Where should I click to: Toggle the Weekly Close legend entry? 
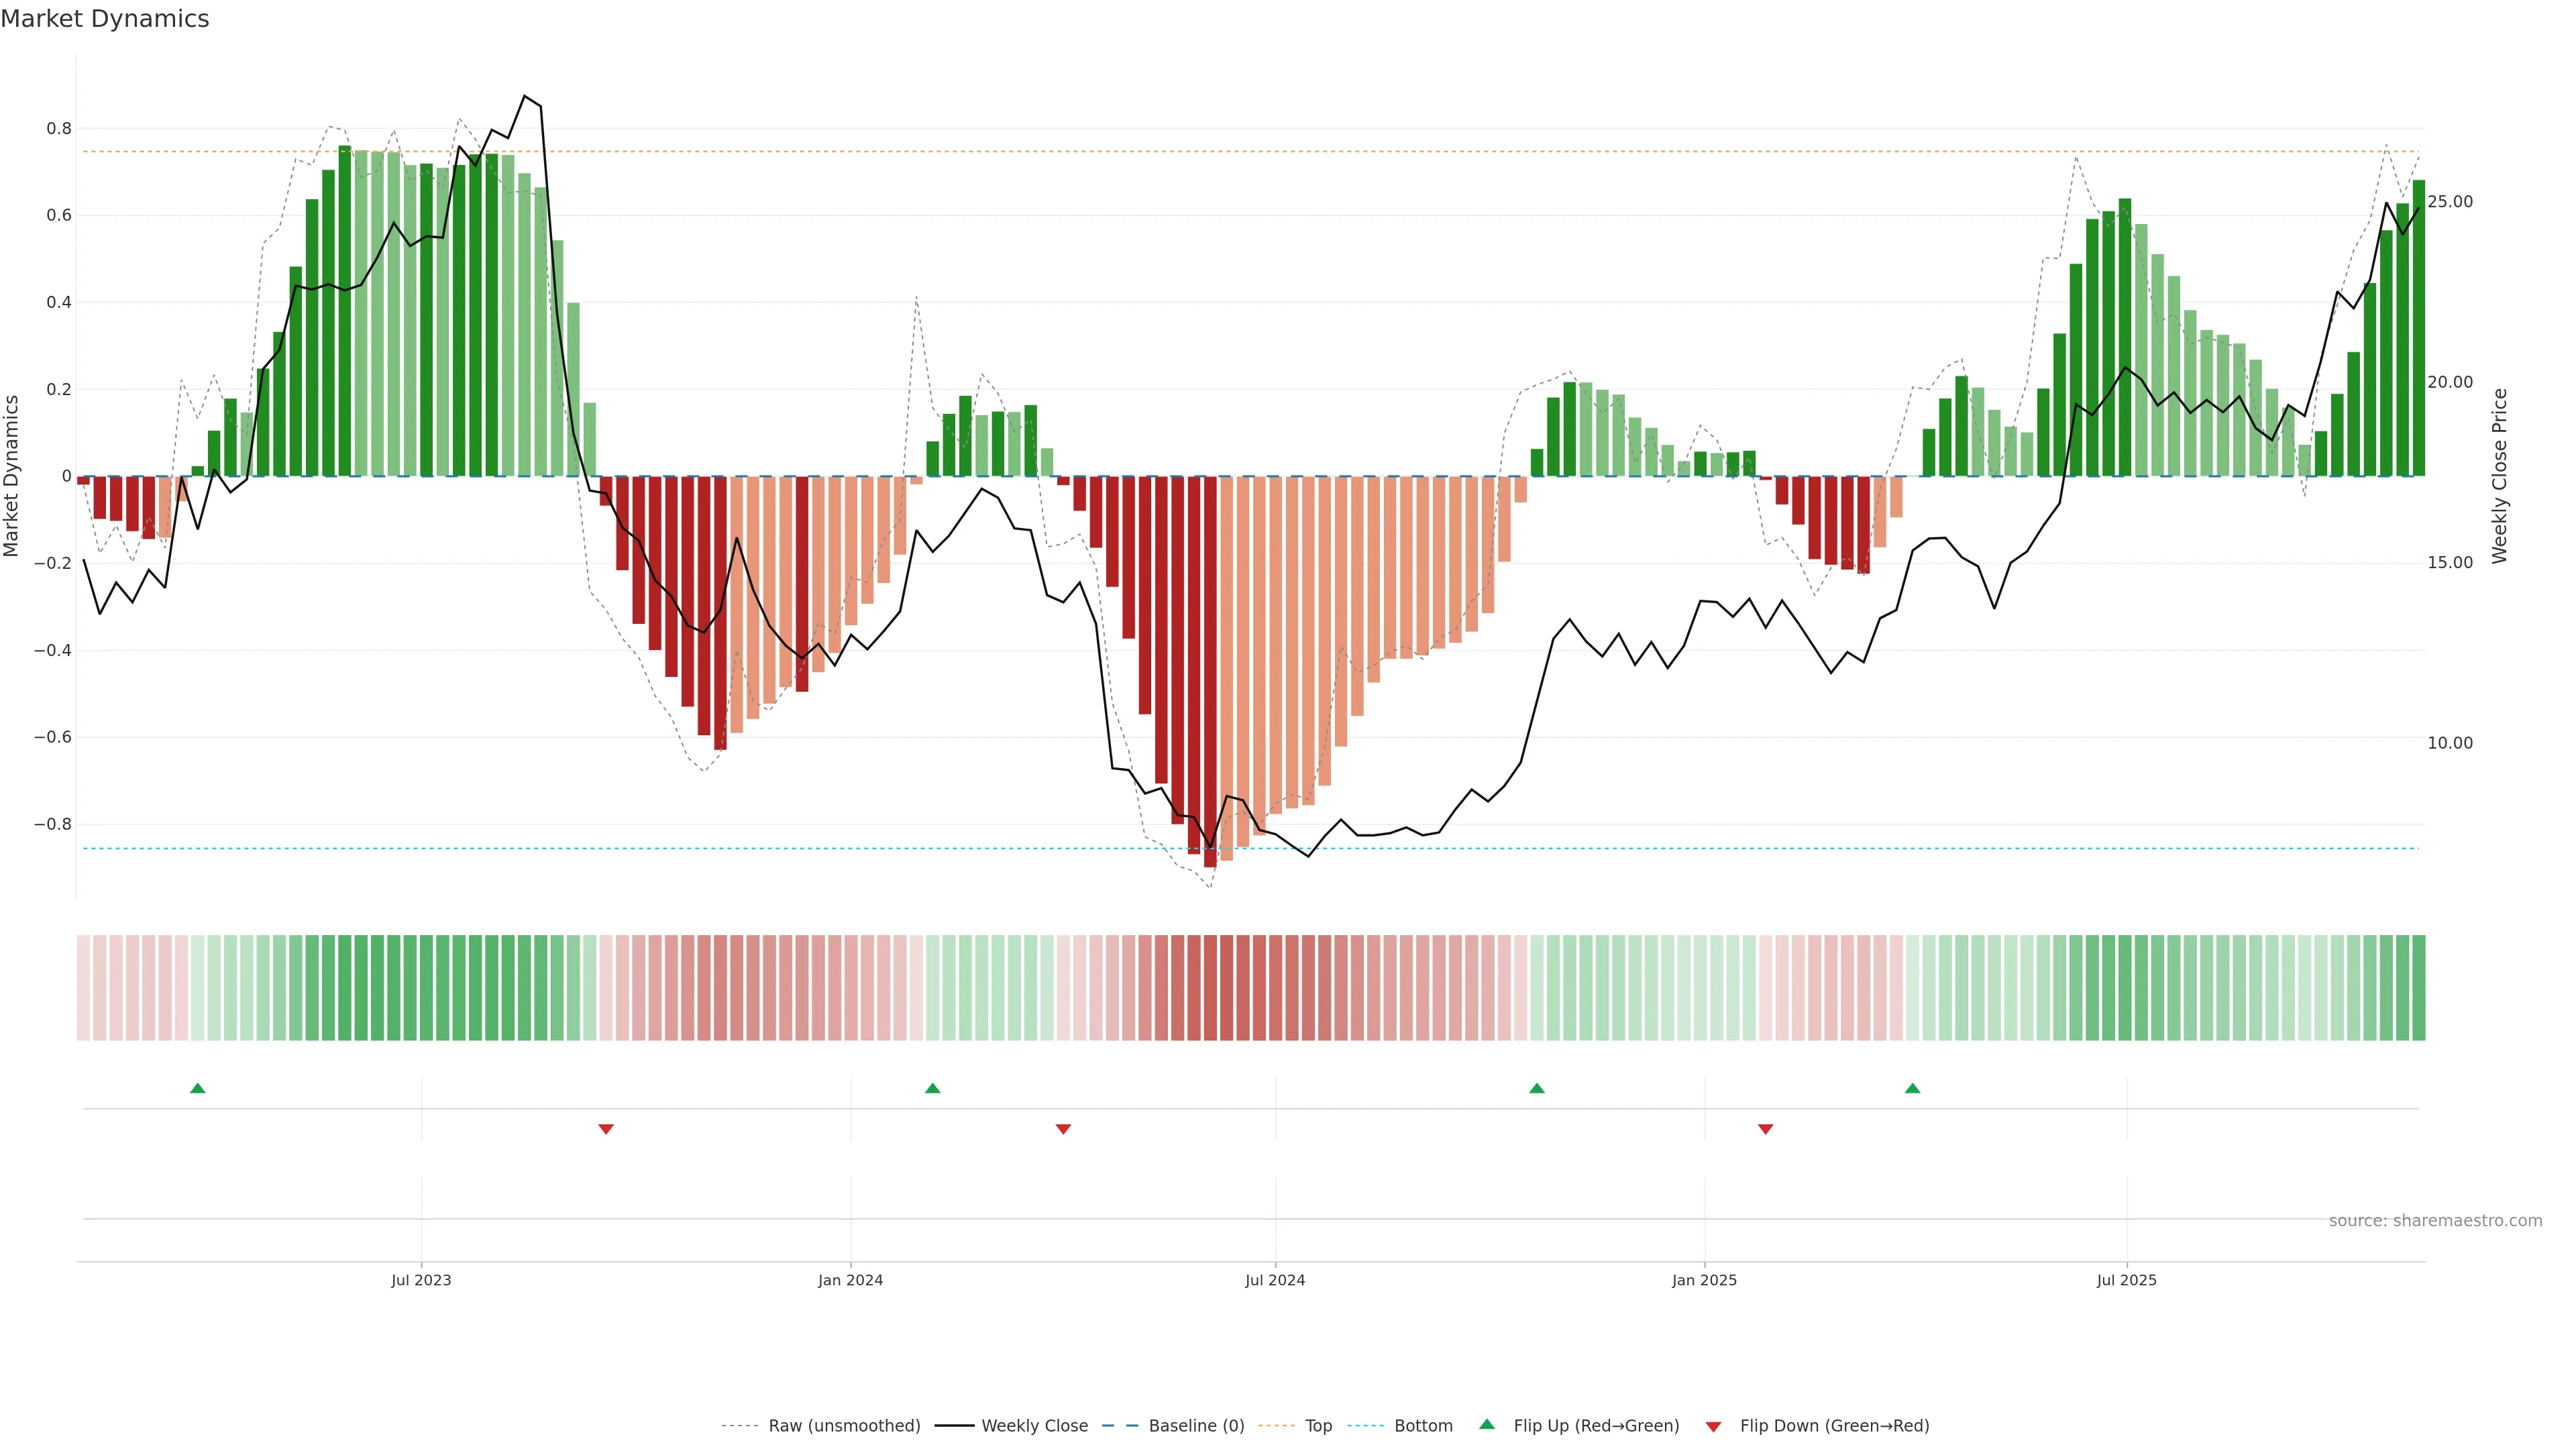(x=1034, y=1426)
